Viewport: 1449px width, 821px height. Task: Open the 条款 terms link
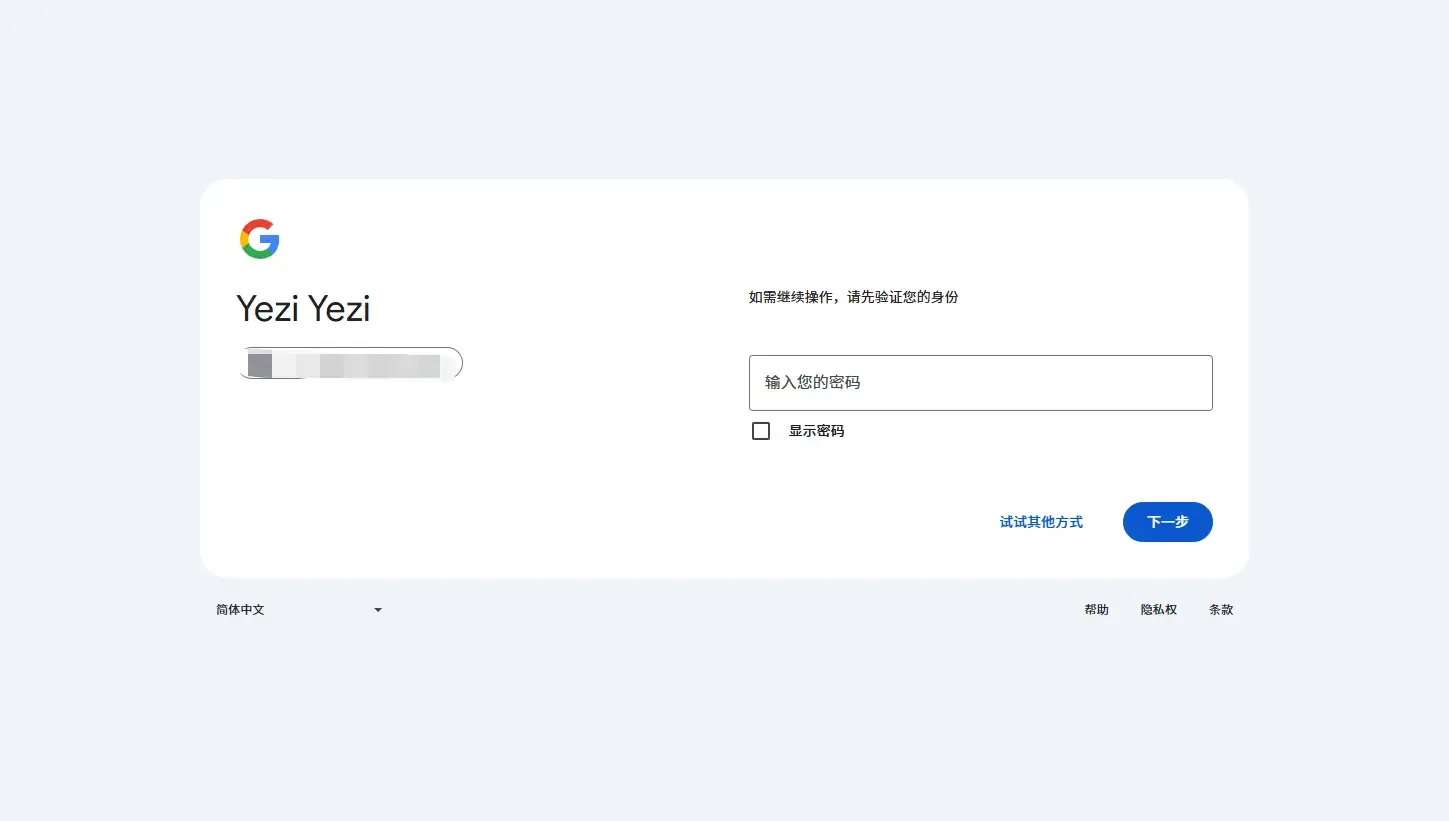pos(1221,609)
